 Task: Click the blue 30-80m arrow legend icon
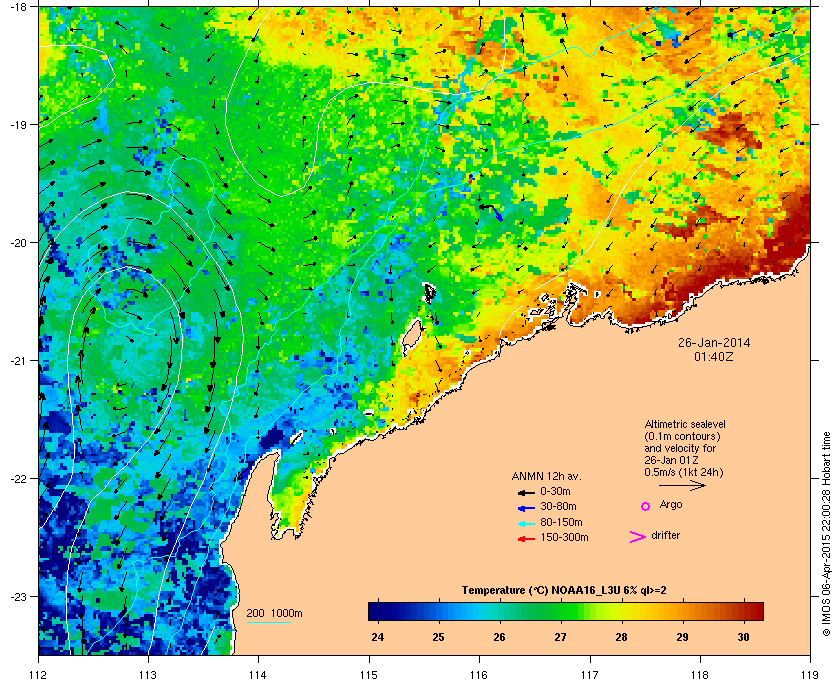pyautogui.click(x=526, y=508)
